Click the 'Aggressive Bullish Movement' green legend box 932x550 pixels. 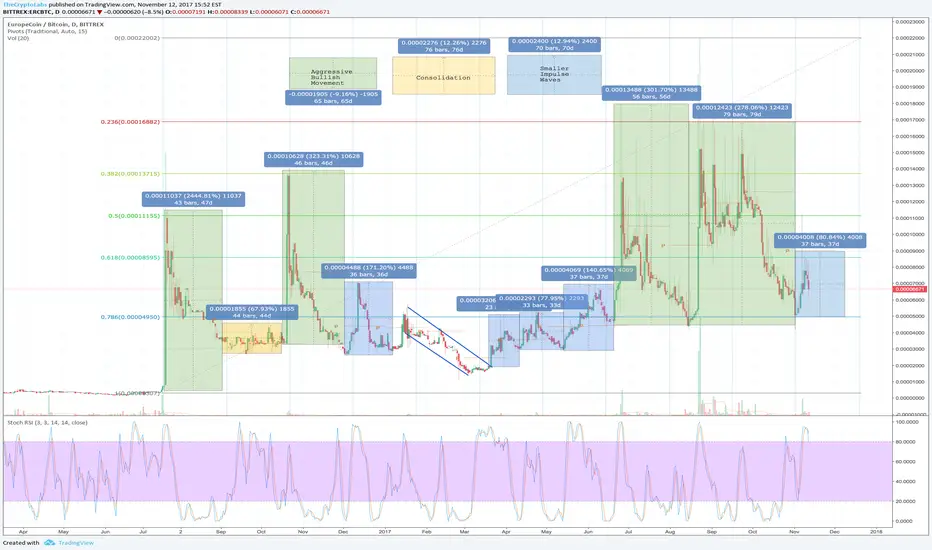coord(333,73)
